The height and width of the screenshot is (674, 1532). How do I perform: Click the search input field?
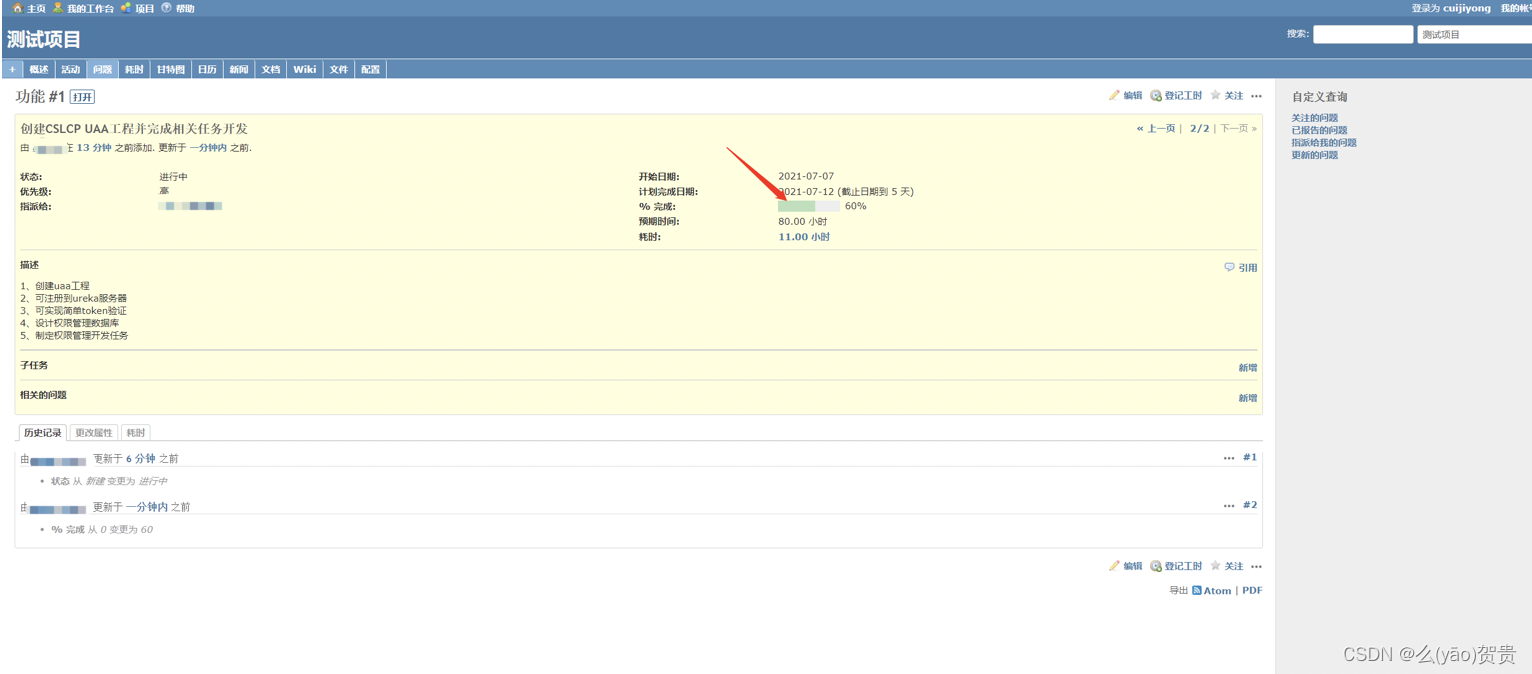click(1363, 34)
